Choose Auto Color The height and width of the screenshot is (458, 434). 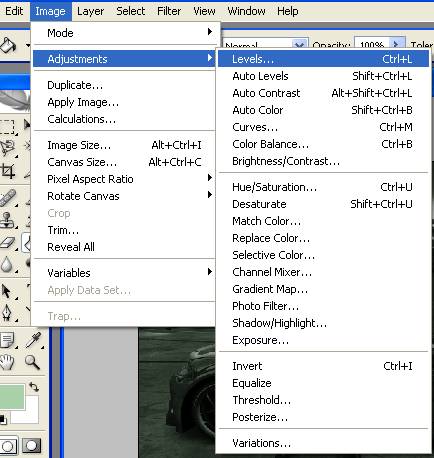323,110
